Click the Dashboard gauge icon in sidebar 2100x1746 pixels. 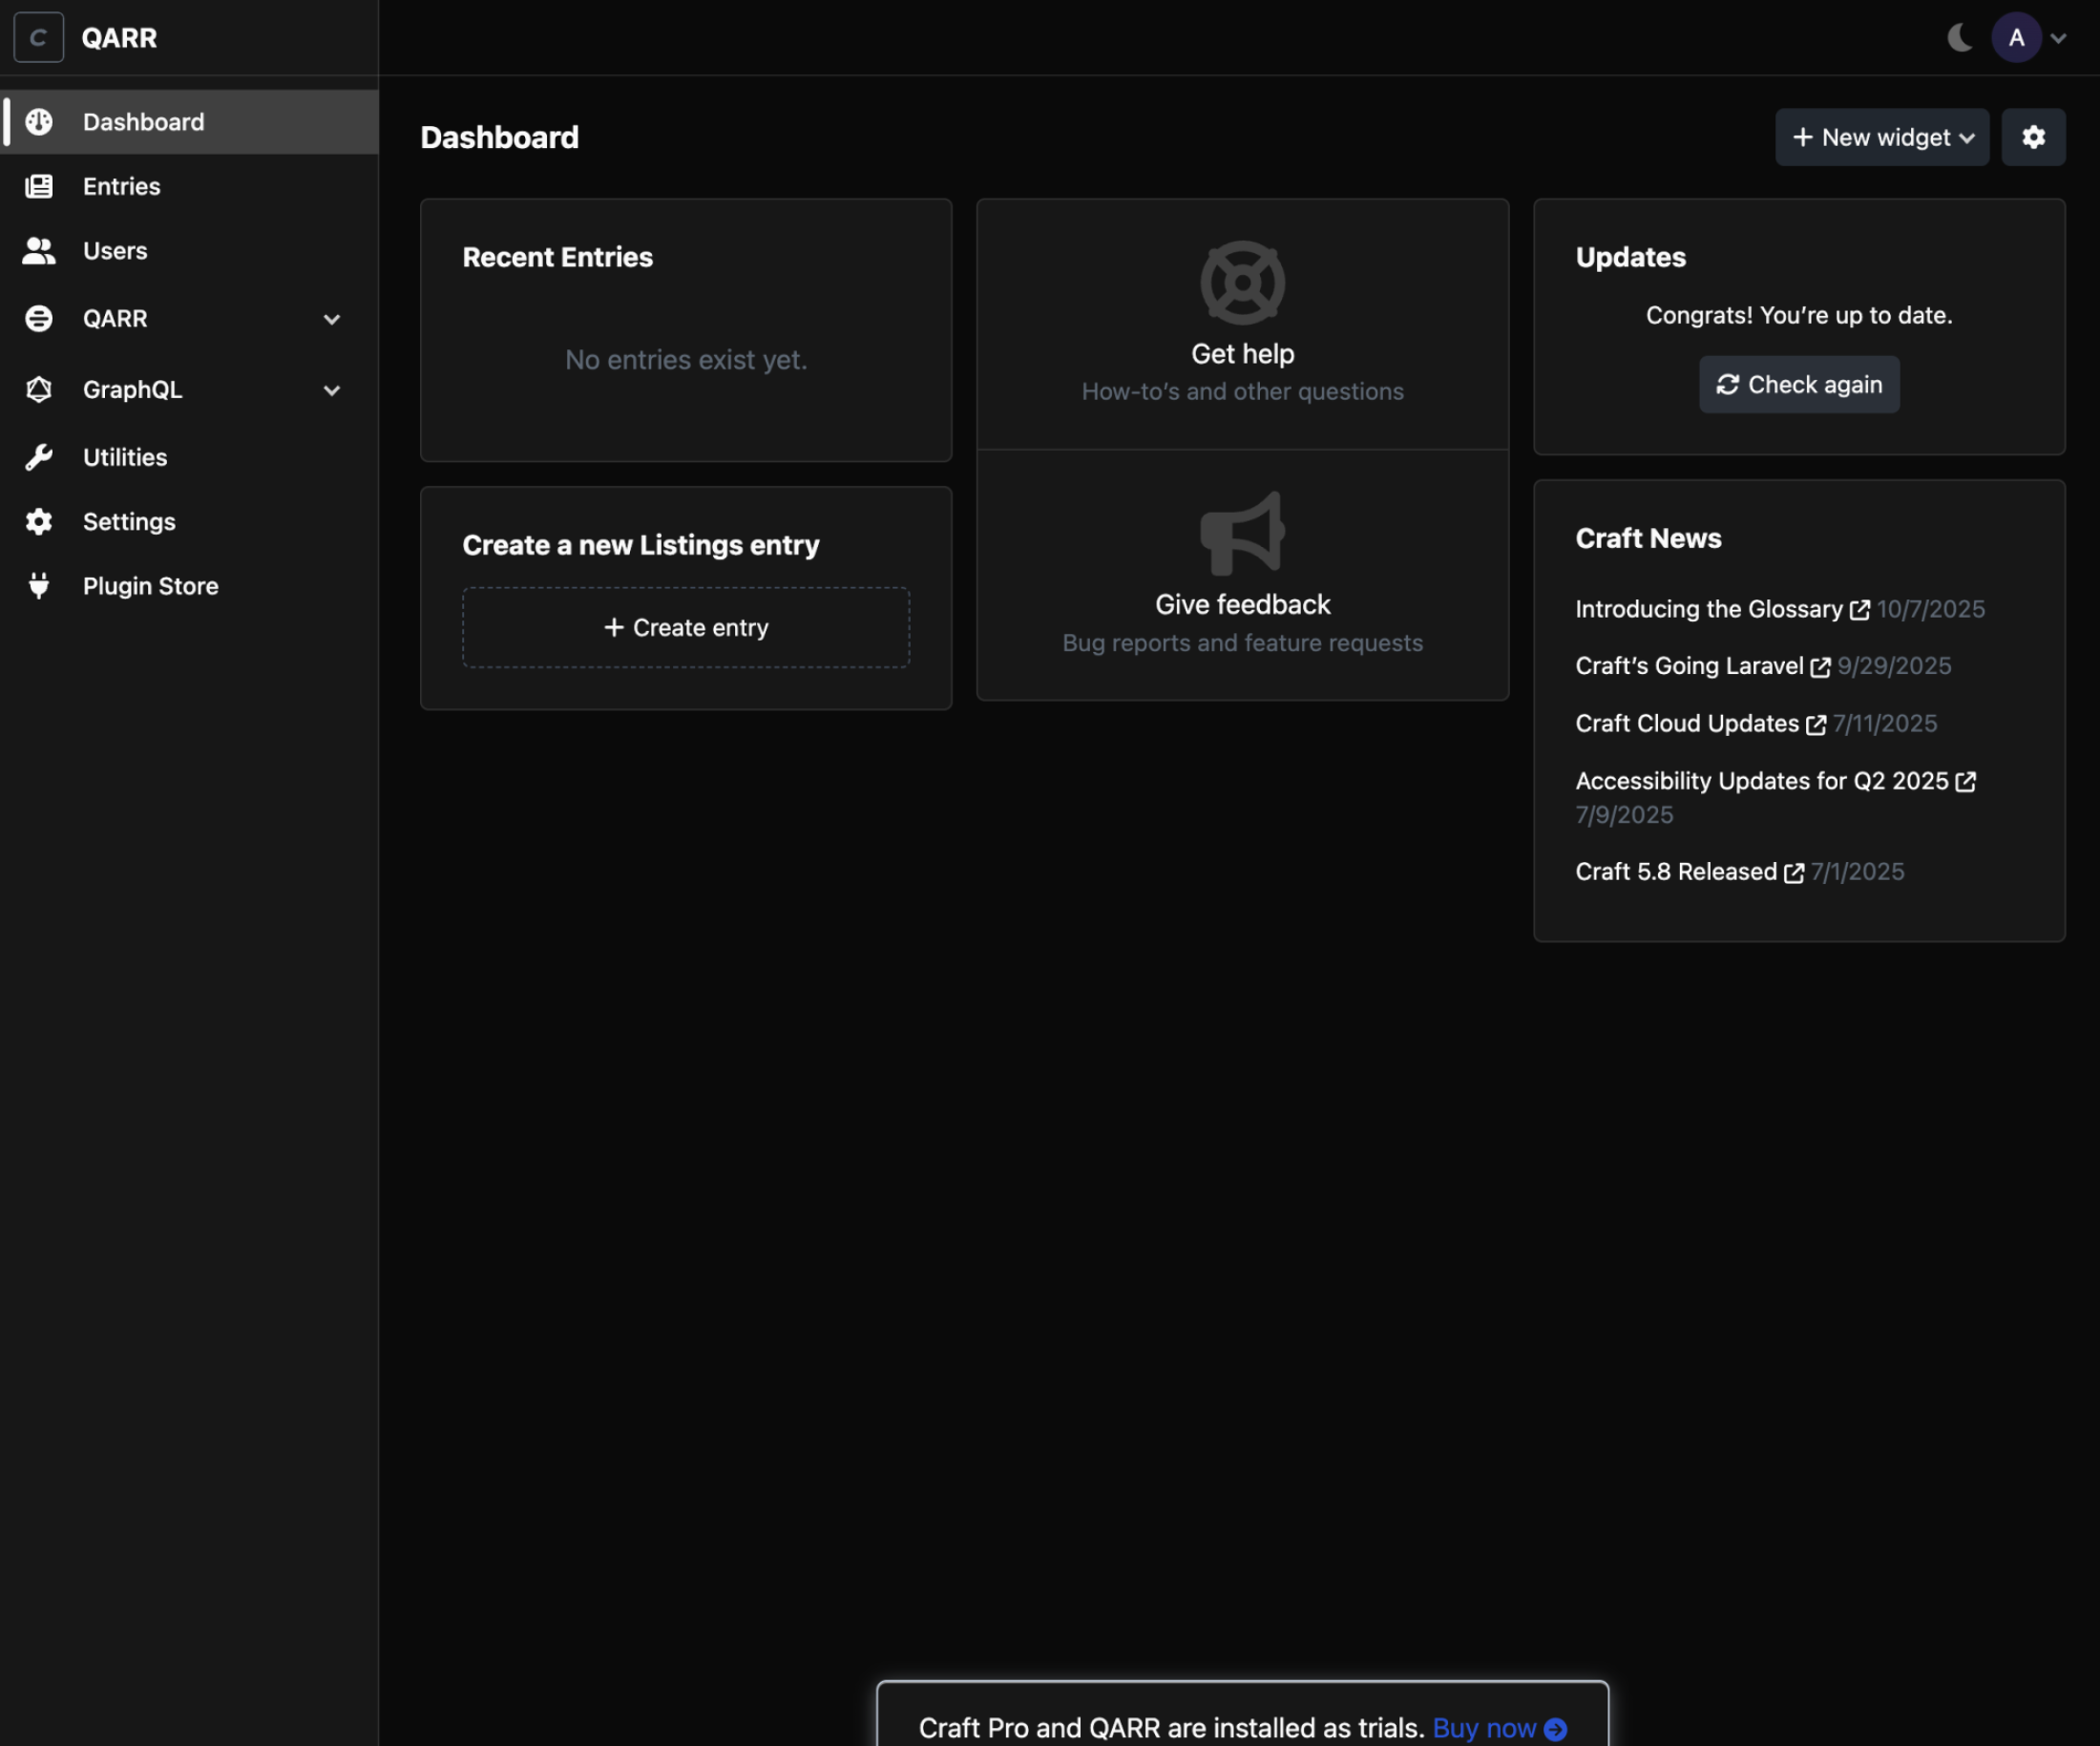click(39, 122)
